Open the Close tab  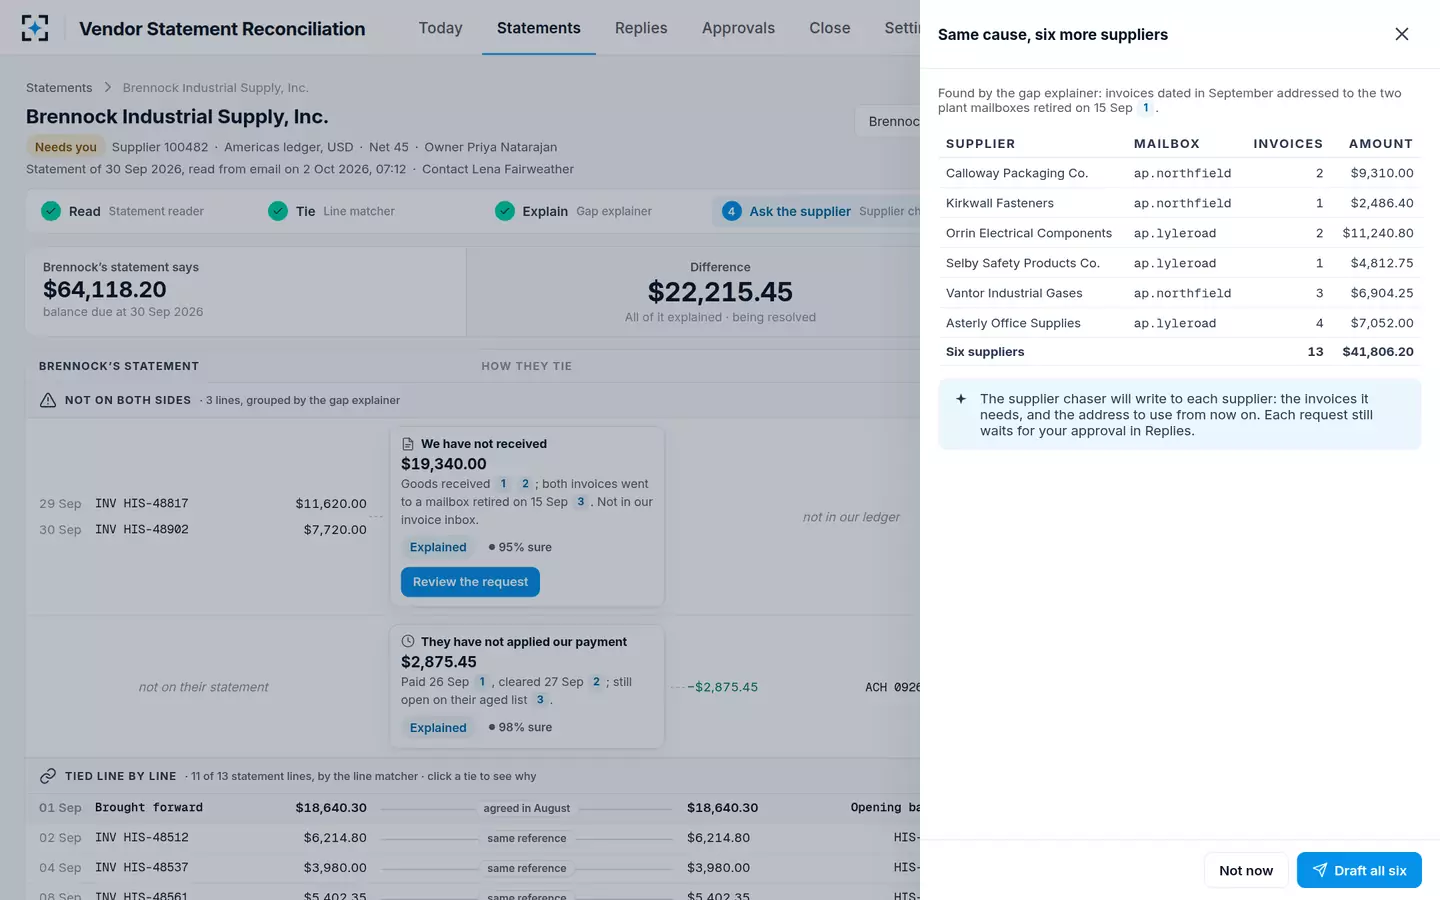tap(830, 28)
